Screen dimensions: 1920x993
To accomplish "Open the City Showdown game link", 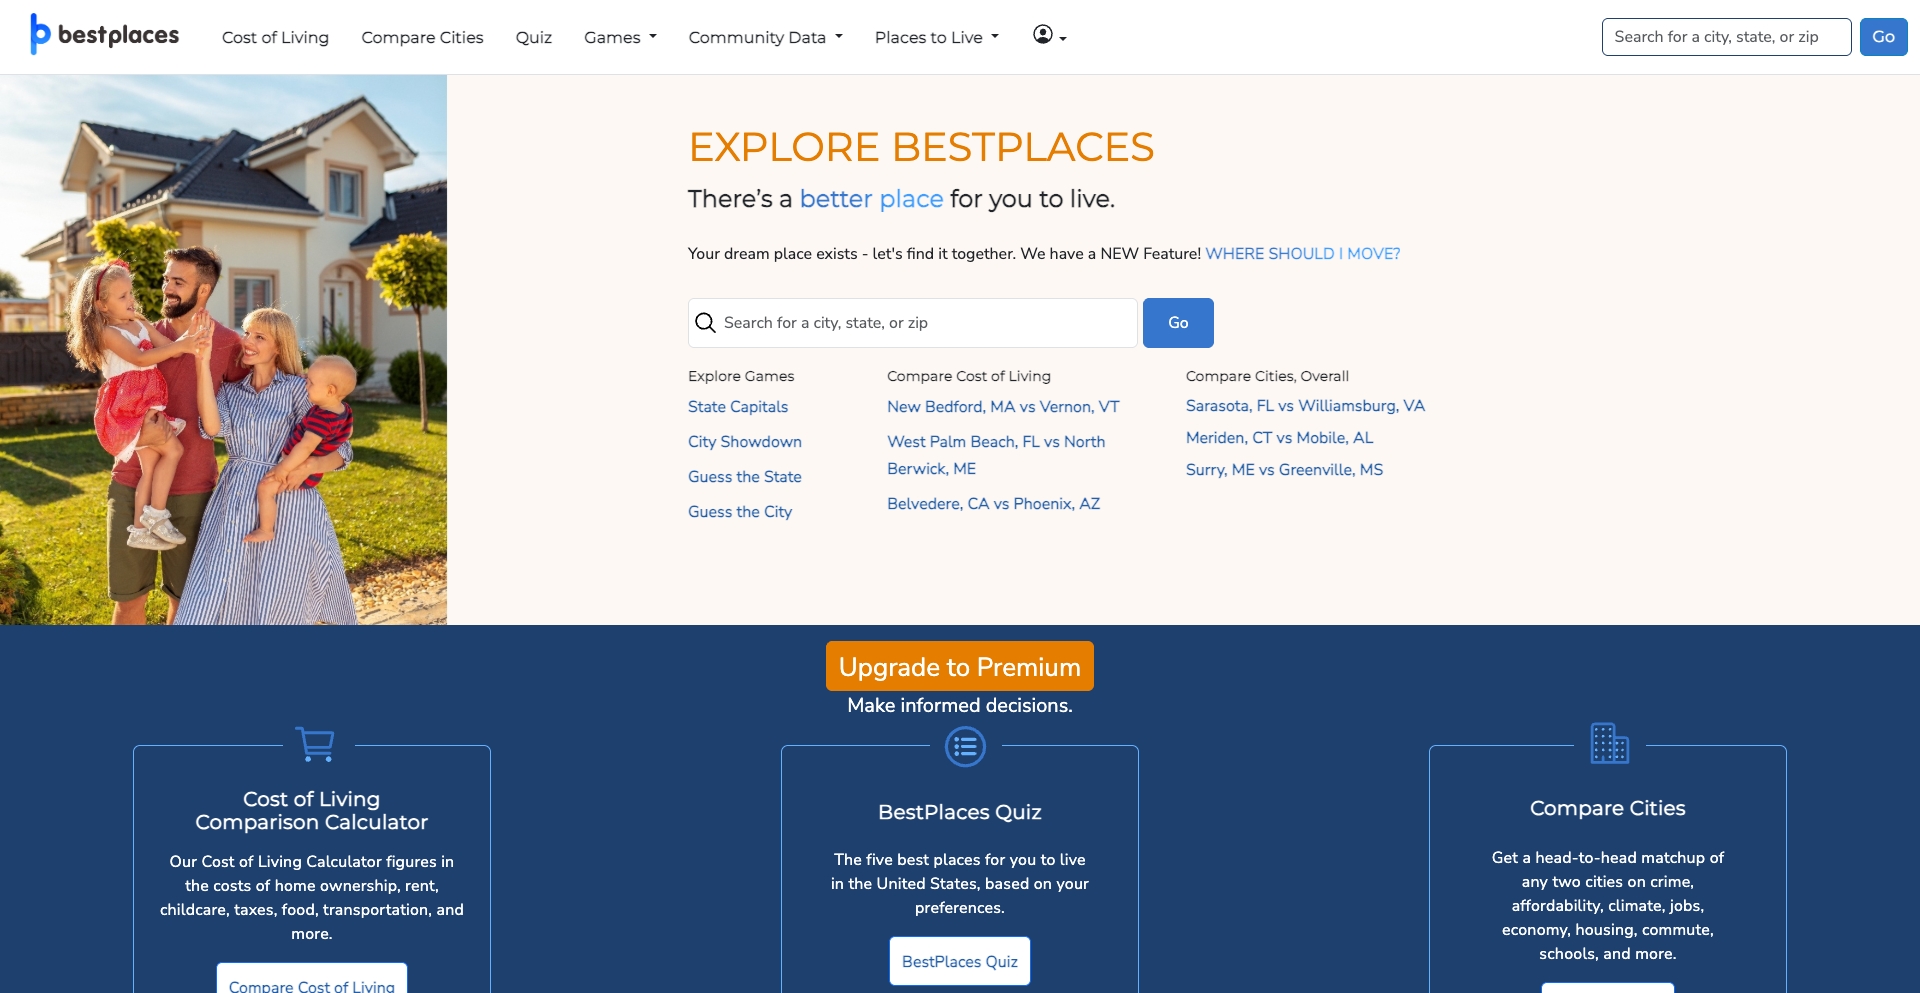I will pyautogui.click(x=744, y=442).
